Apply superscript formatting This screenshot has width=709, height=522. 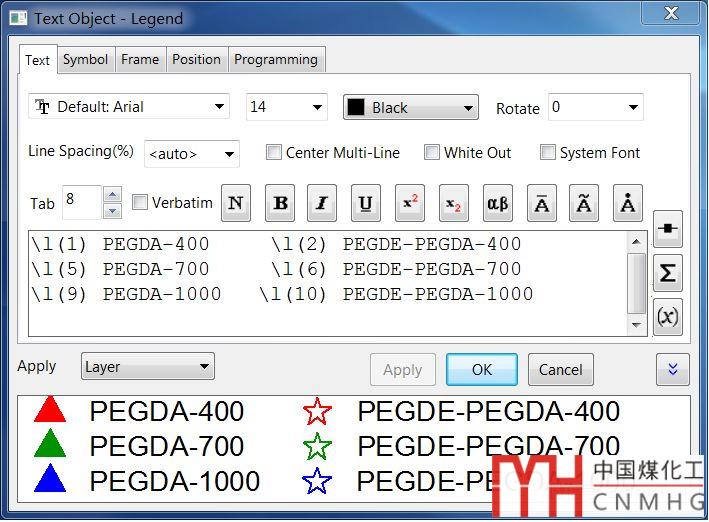410,203
